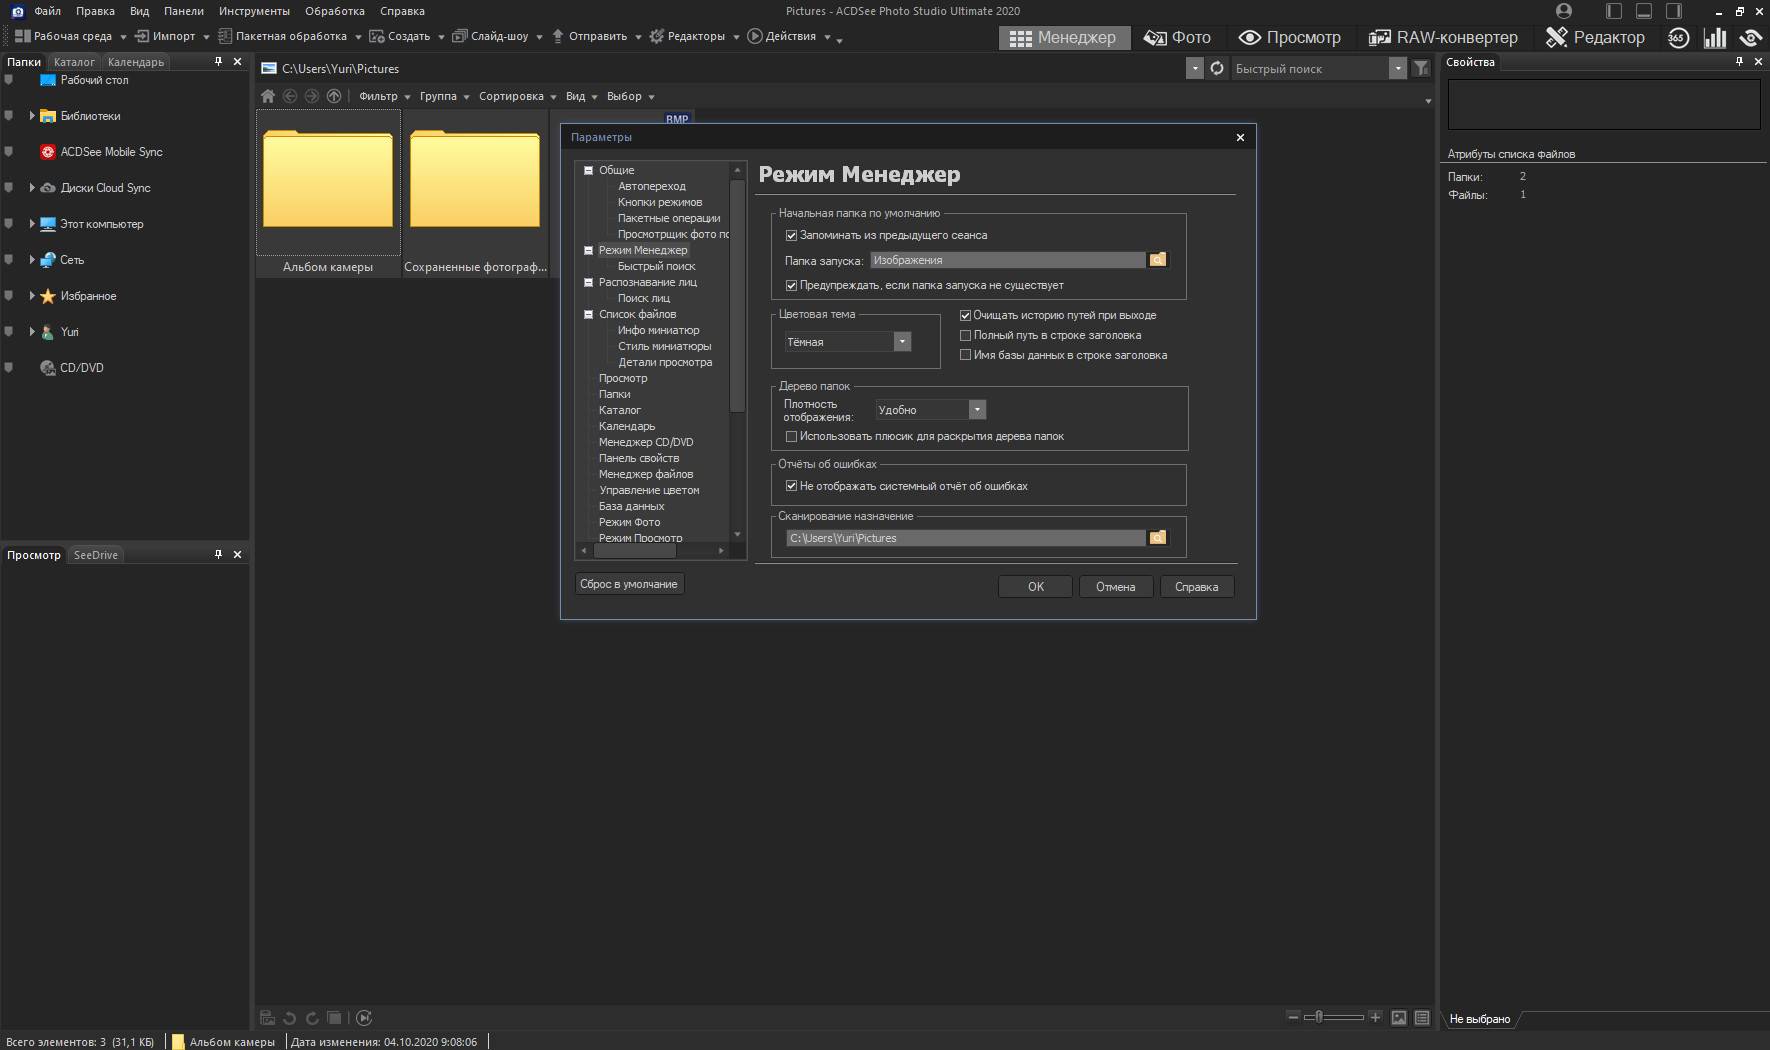Click rotate left icon in bottom toolbar
Screen dimensions: 1770x1050
point(290,1018)
